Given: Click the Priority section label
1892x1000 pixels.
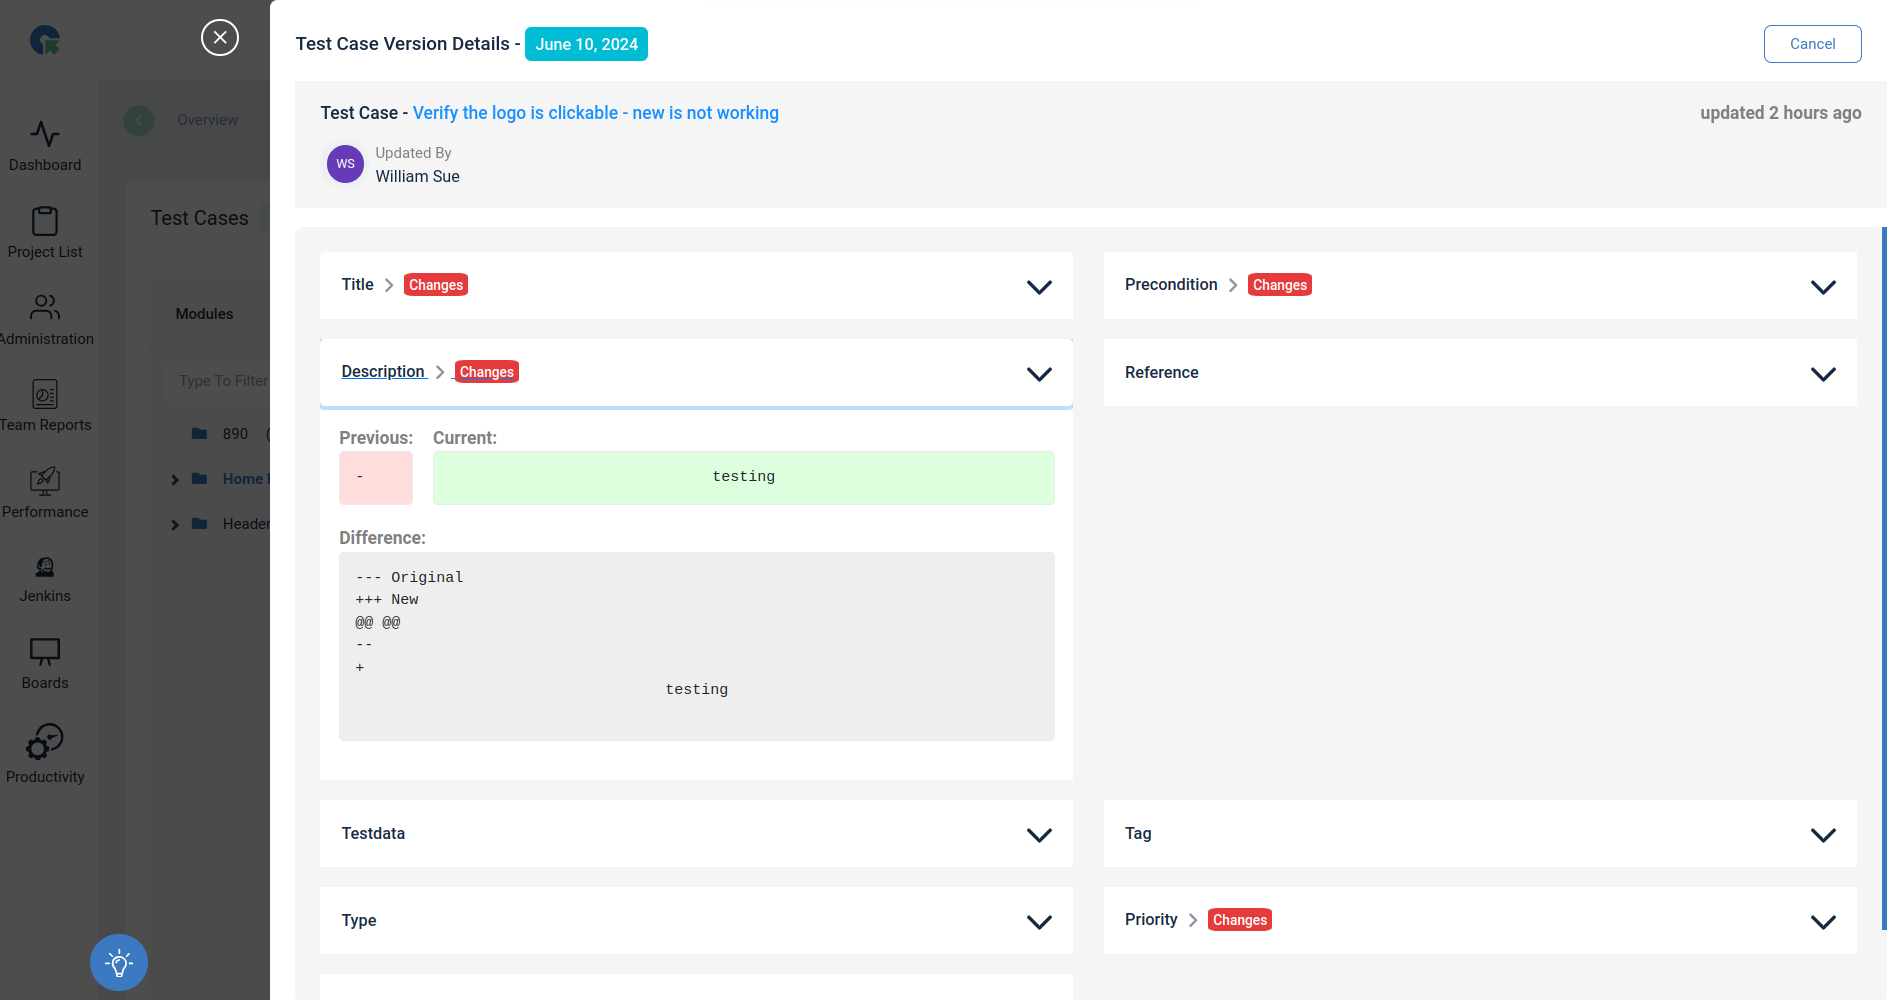Looking at the screenshot, I should pyautogui.click(x=1151, y=920).
